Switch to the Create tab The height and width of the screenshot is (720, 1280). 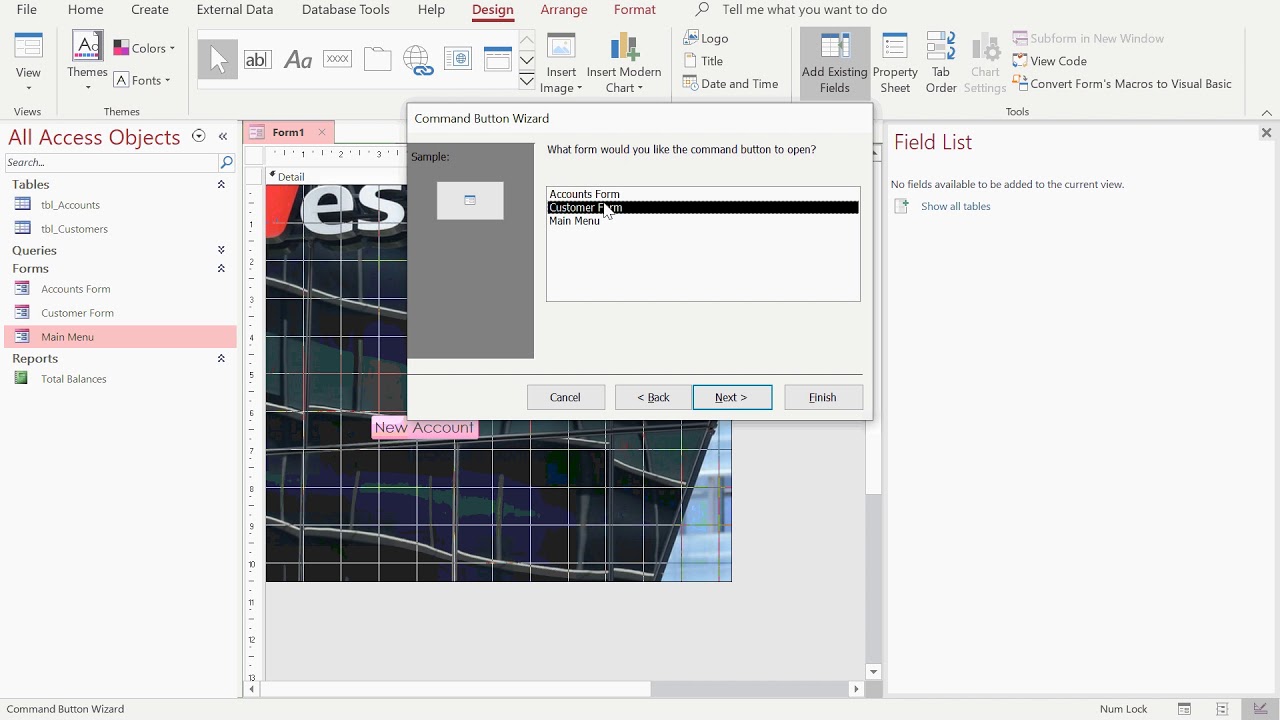click(x=150, y=10)
